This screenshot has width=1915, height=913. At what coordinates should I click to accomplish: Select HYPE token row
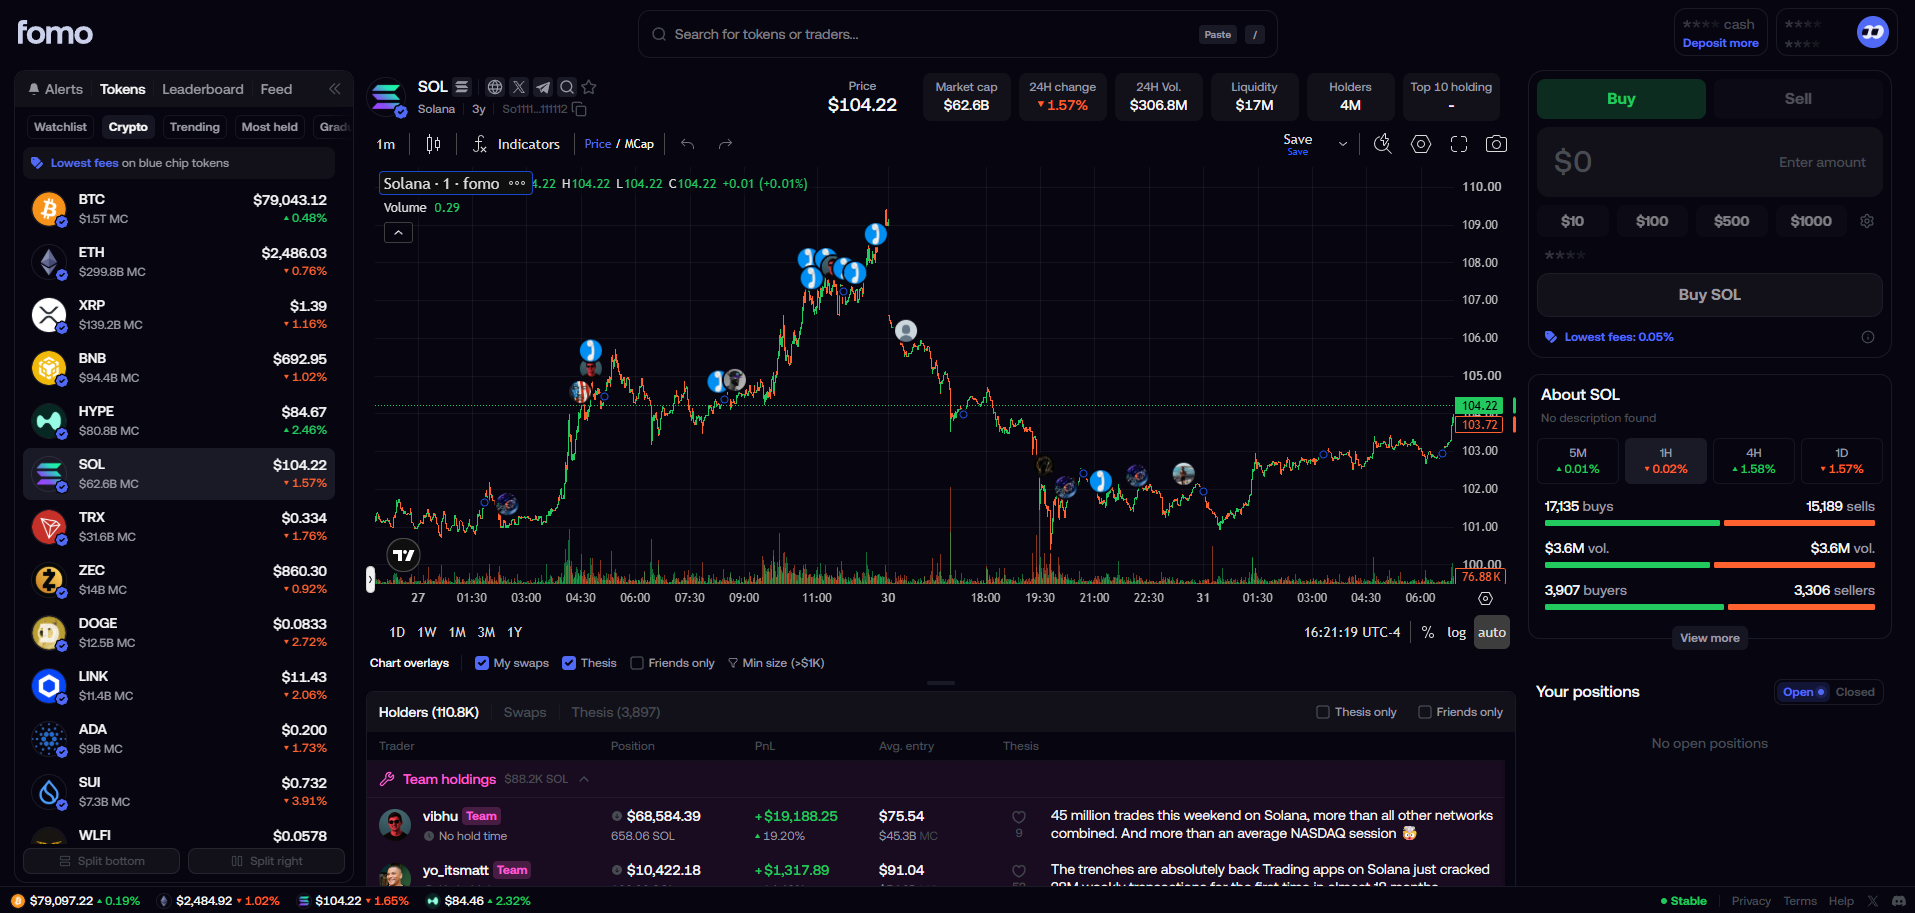click(x=179, y=421)
